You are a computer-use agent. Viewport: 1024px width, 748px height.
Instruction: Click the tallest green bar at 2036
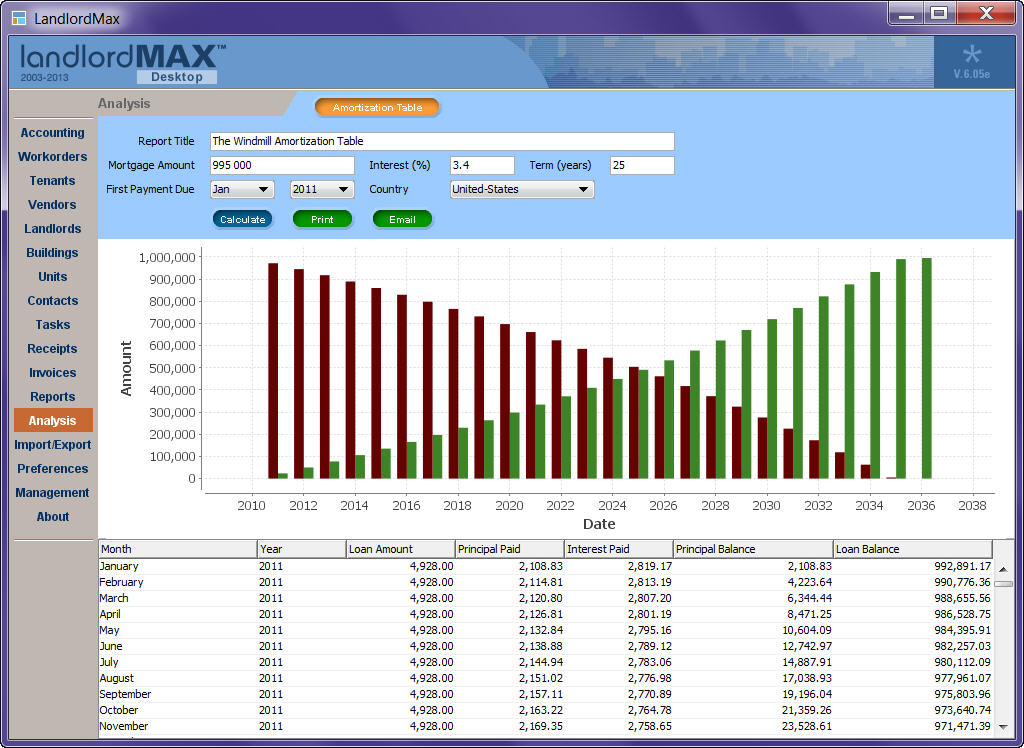tap(927, 368)
